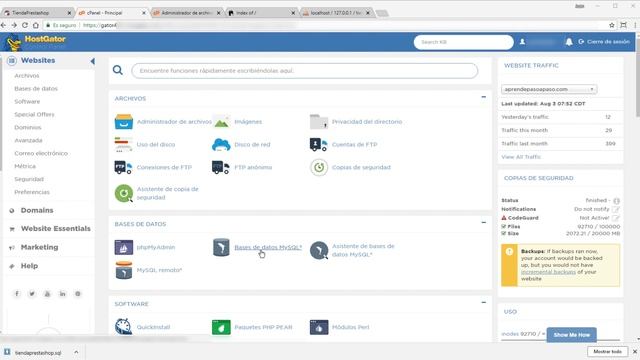Toggle the Size checkbox in backups panel

tap(504, 233)
